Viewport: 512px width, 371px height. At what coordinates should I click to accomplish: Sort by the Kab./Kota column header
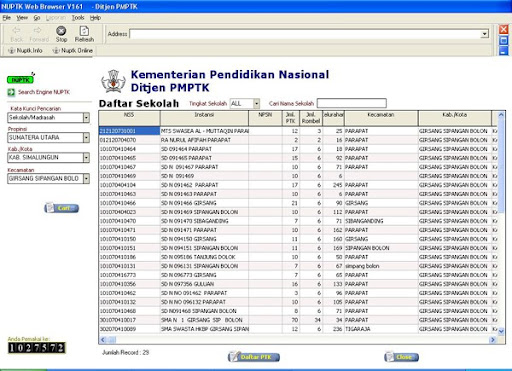click(455, 118)
